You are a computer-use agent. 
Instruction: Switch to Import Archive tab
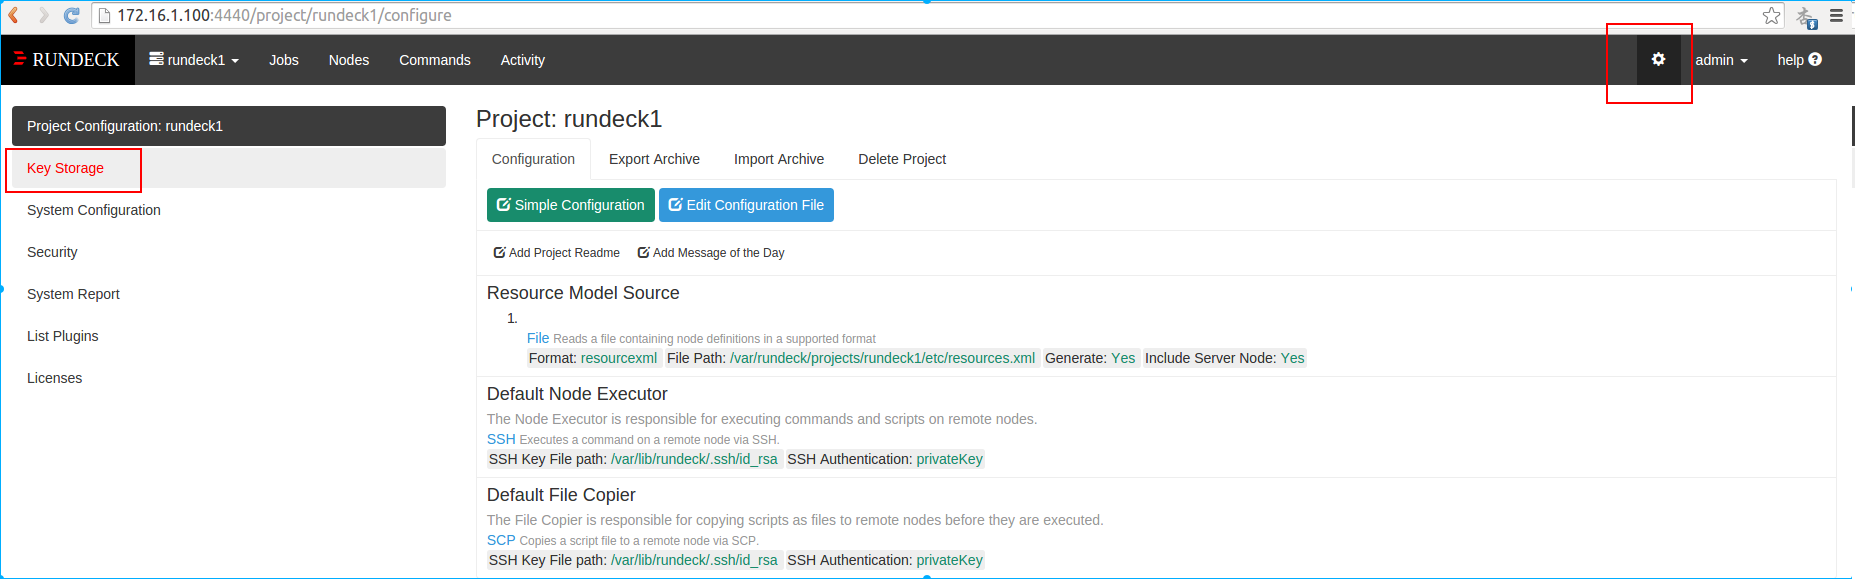pos(779,159)
